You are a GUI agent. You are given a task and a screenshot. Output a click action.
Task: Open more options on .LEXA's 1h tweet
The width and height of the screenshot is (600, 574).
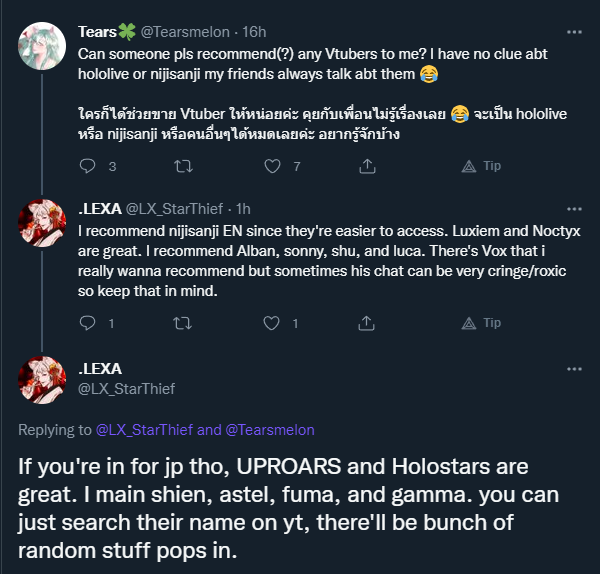click(x=574, y=208)
